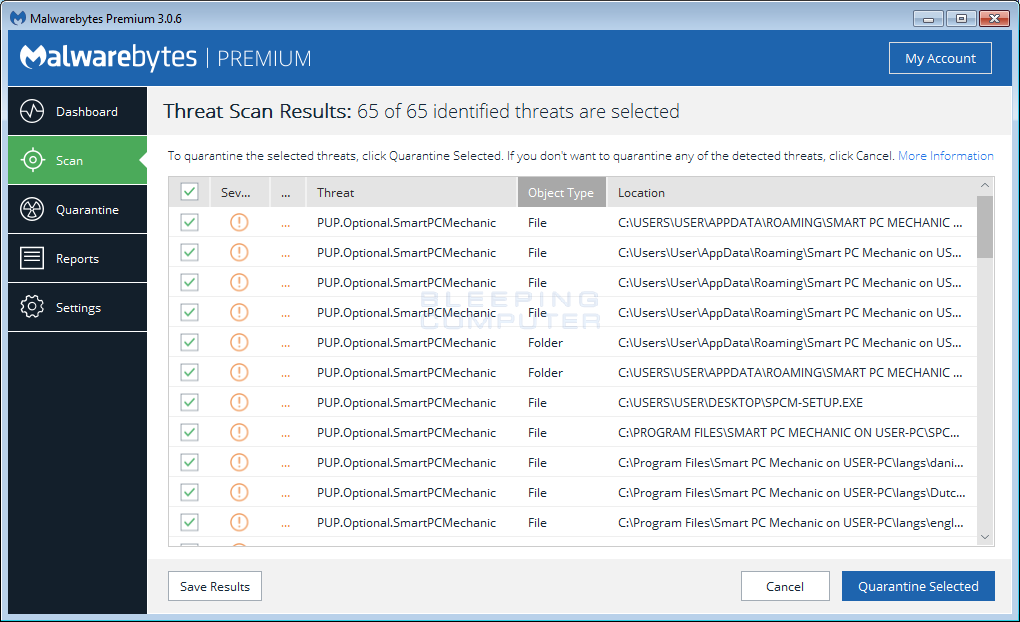
Task: Click severity warning icon of first threat row
Action: [239, 222]
